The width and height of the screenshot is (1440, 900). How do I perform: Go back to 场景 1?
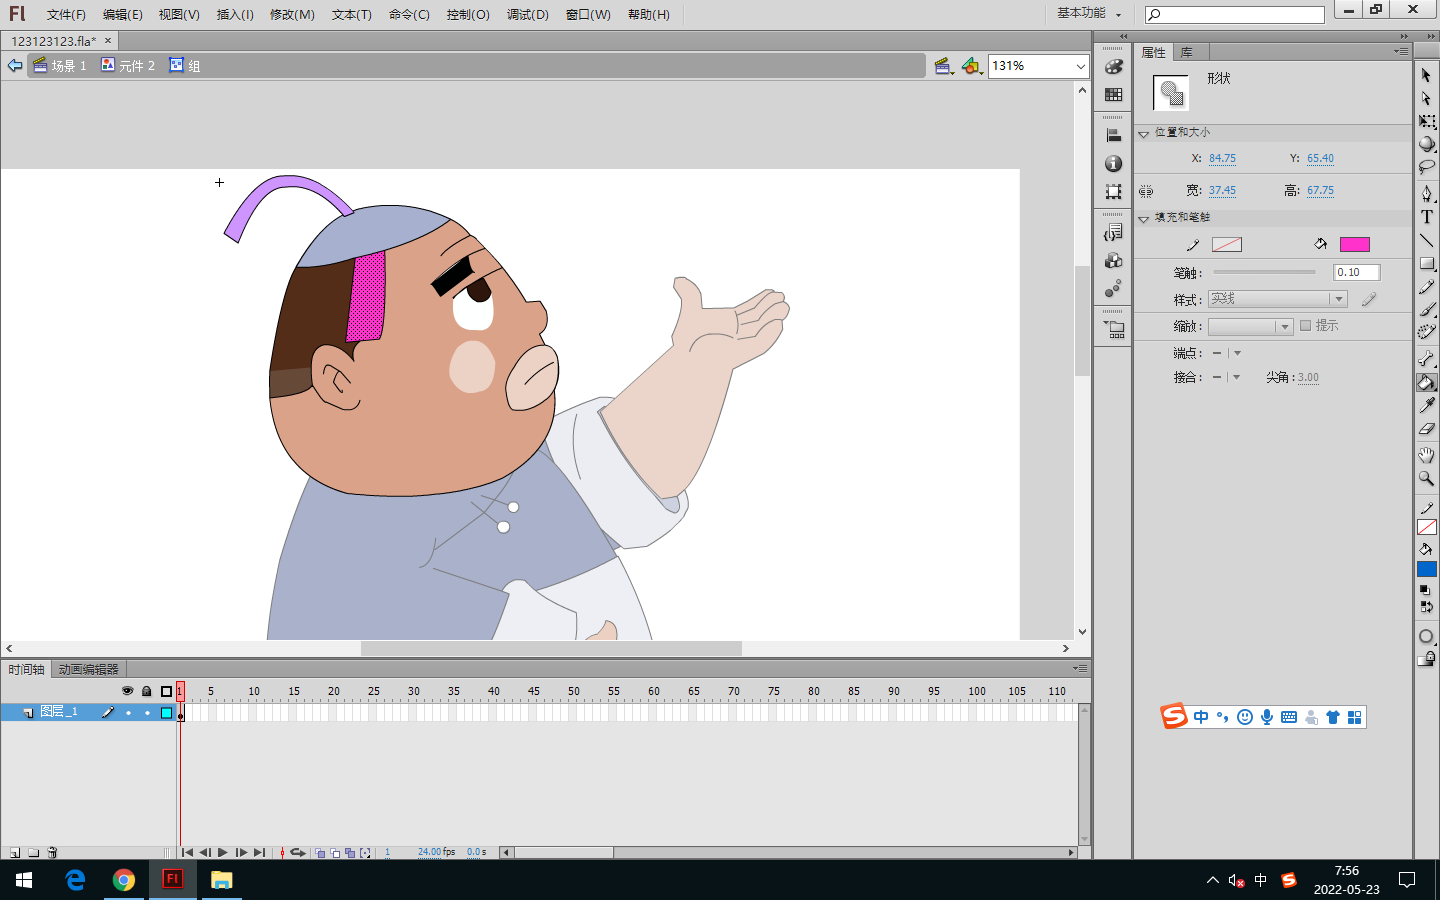60,66
